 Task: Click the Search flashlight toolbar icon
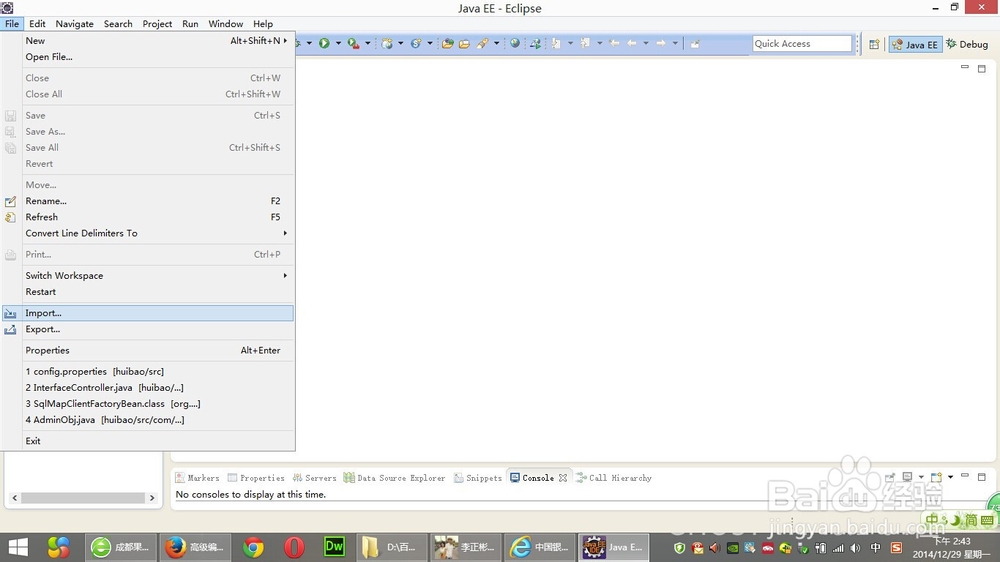[x=483, y=43]
